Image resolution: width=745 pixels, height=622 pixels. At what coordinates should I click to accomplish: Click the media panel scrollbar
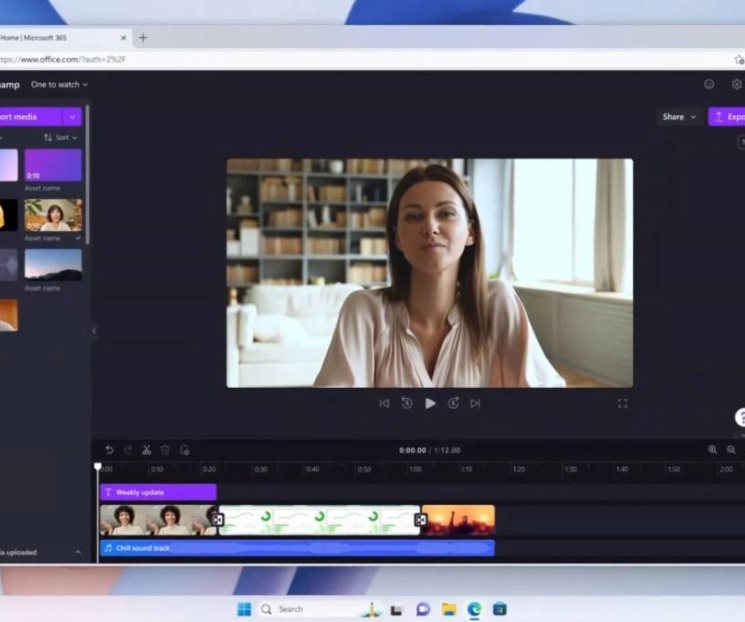click(x=88, y=175)
